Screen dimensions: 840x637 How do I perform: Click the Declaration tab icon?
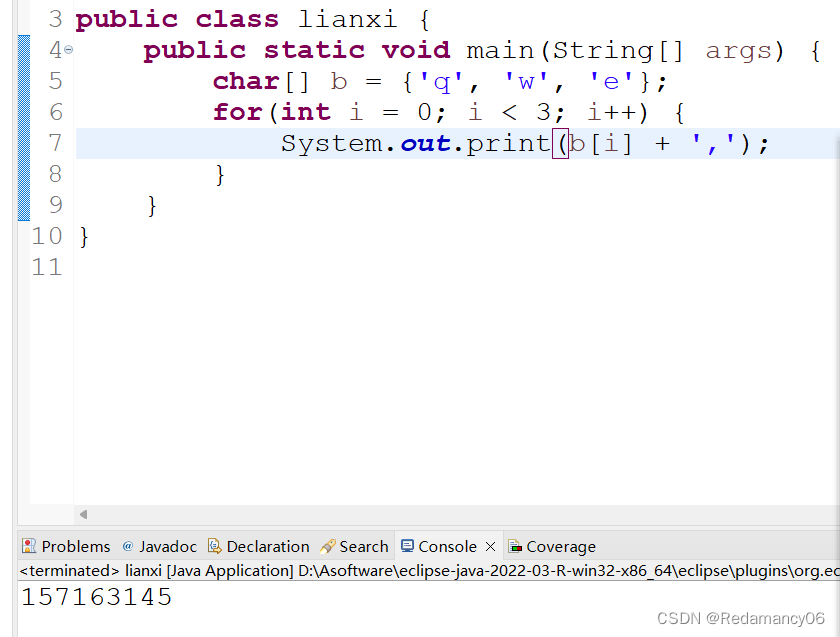[x=214, y=546]
